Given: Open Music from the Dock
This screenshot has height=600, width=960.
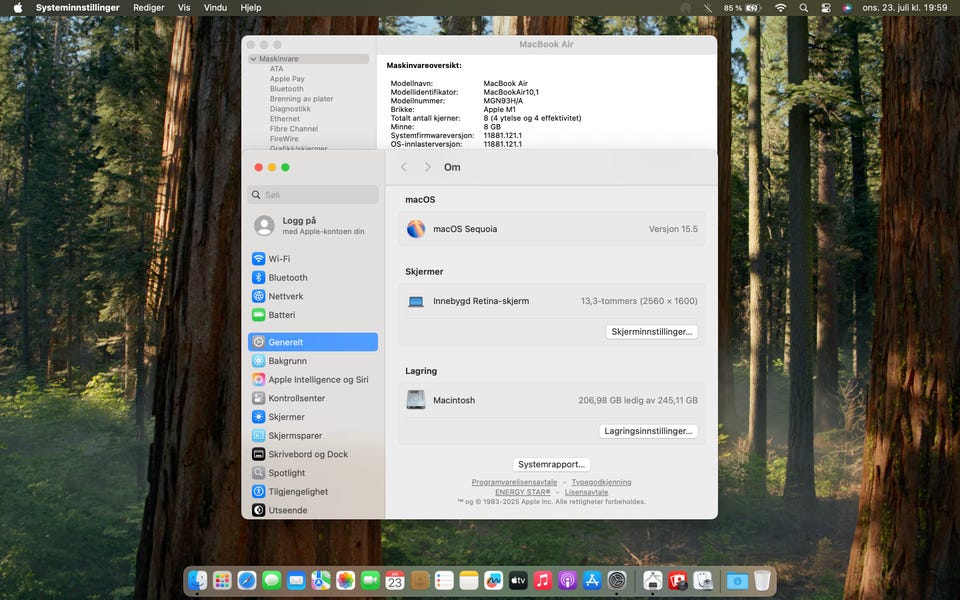Looking at the screenshot, I should point(542,580).
